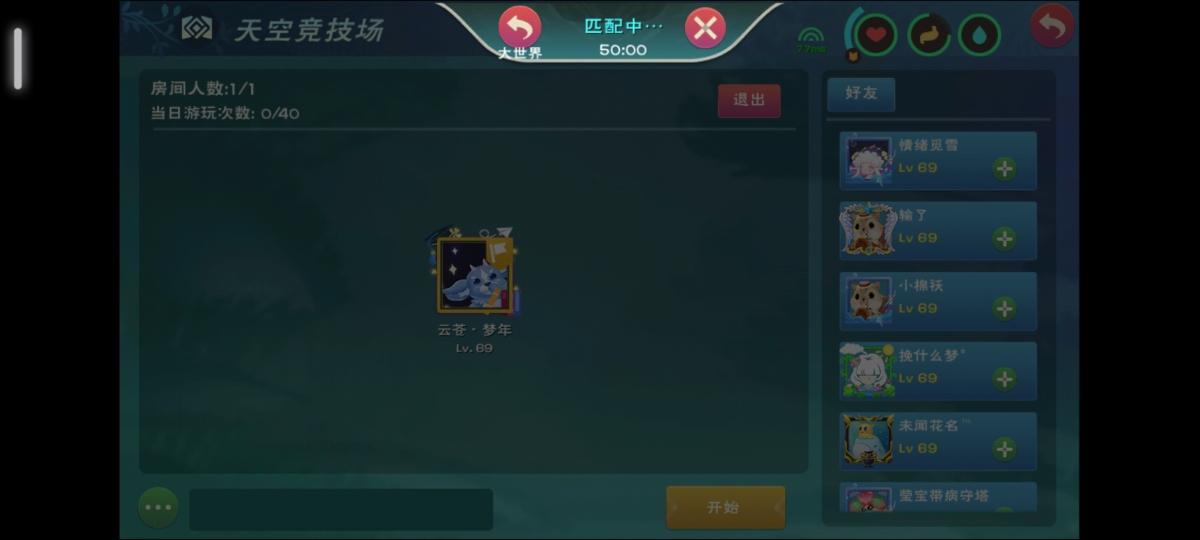This screenshot has width=1200, height=540.
Task: Invite friend 未闻花名 with plus icon
Action: pyautogui.click(x=1004, y=448)
